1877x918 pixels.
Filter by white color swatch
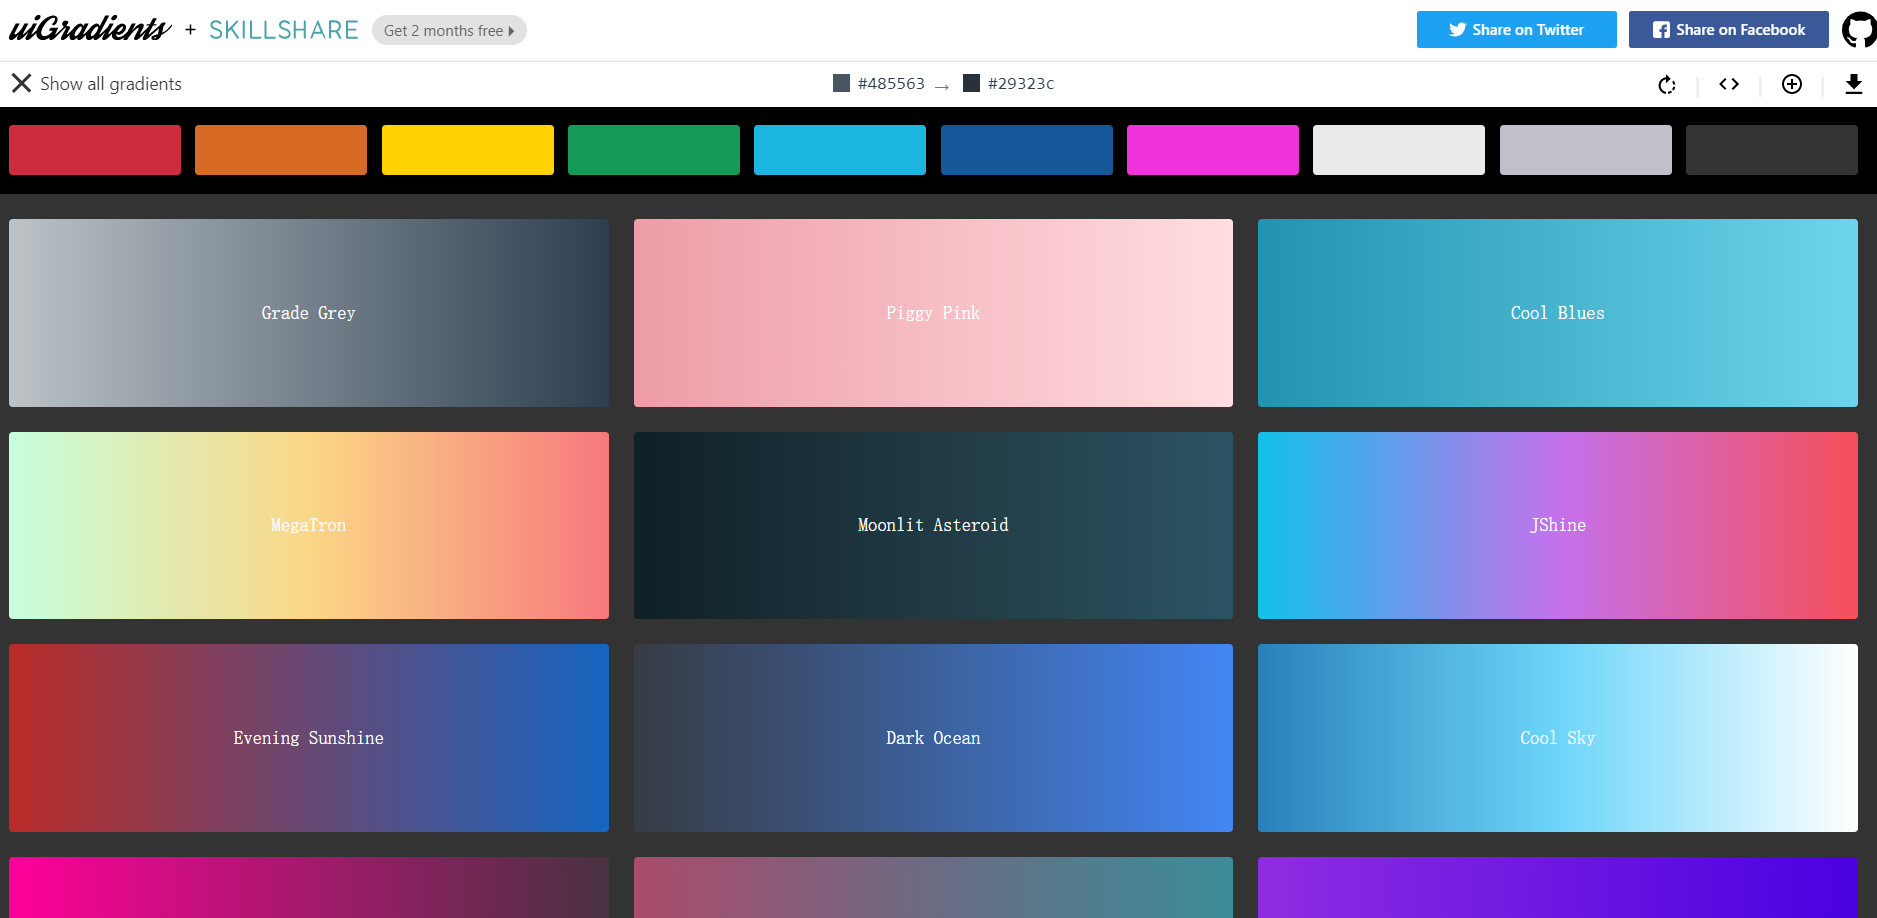click(1399, 150)
